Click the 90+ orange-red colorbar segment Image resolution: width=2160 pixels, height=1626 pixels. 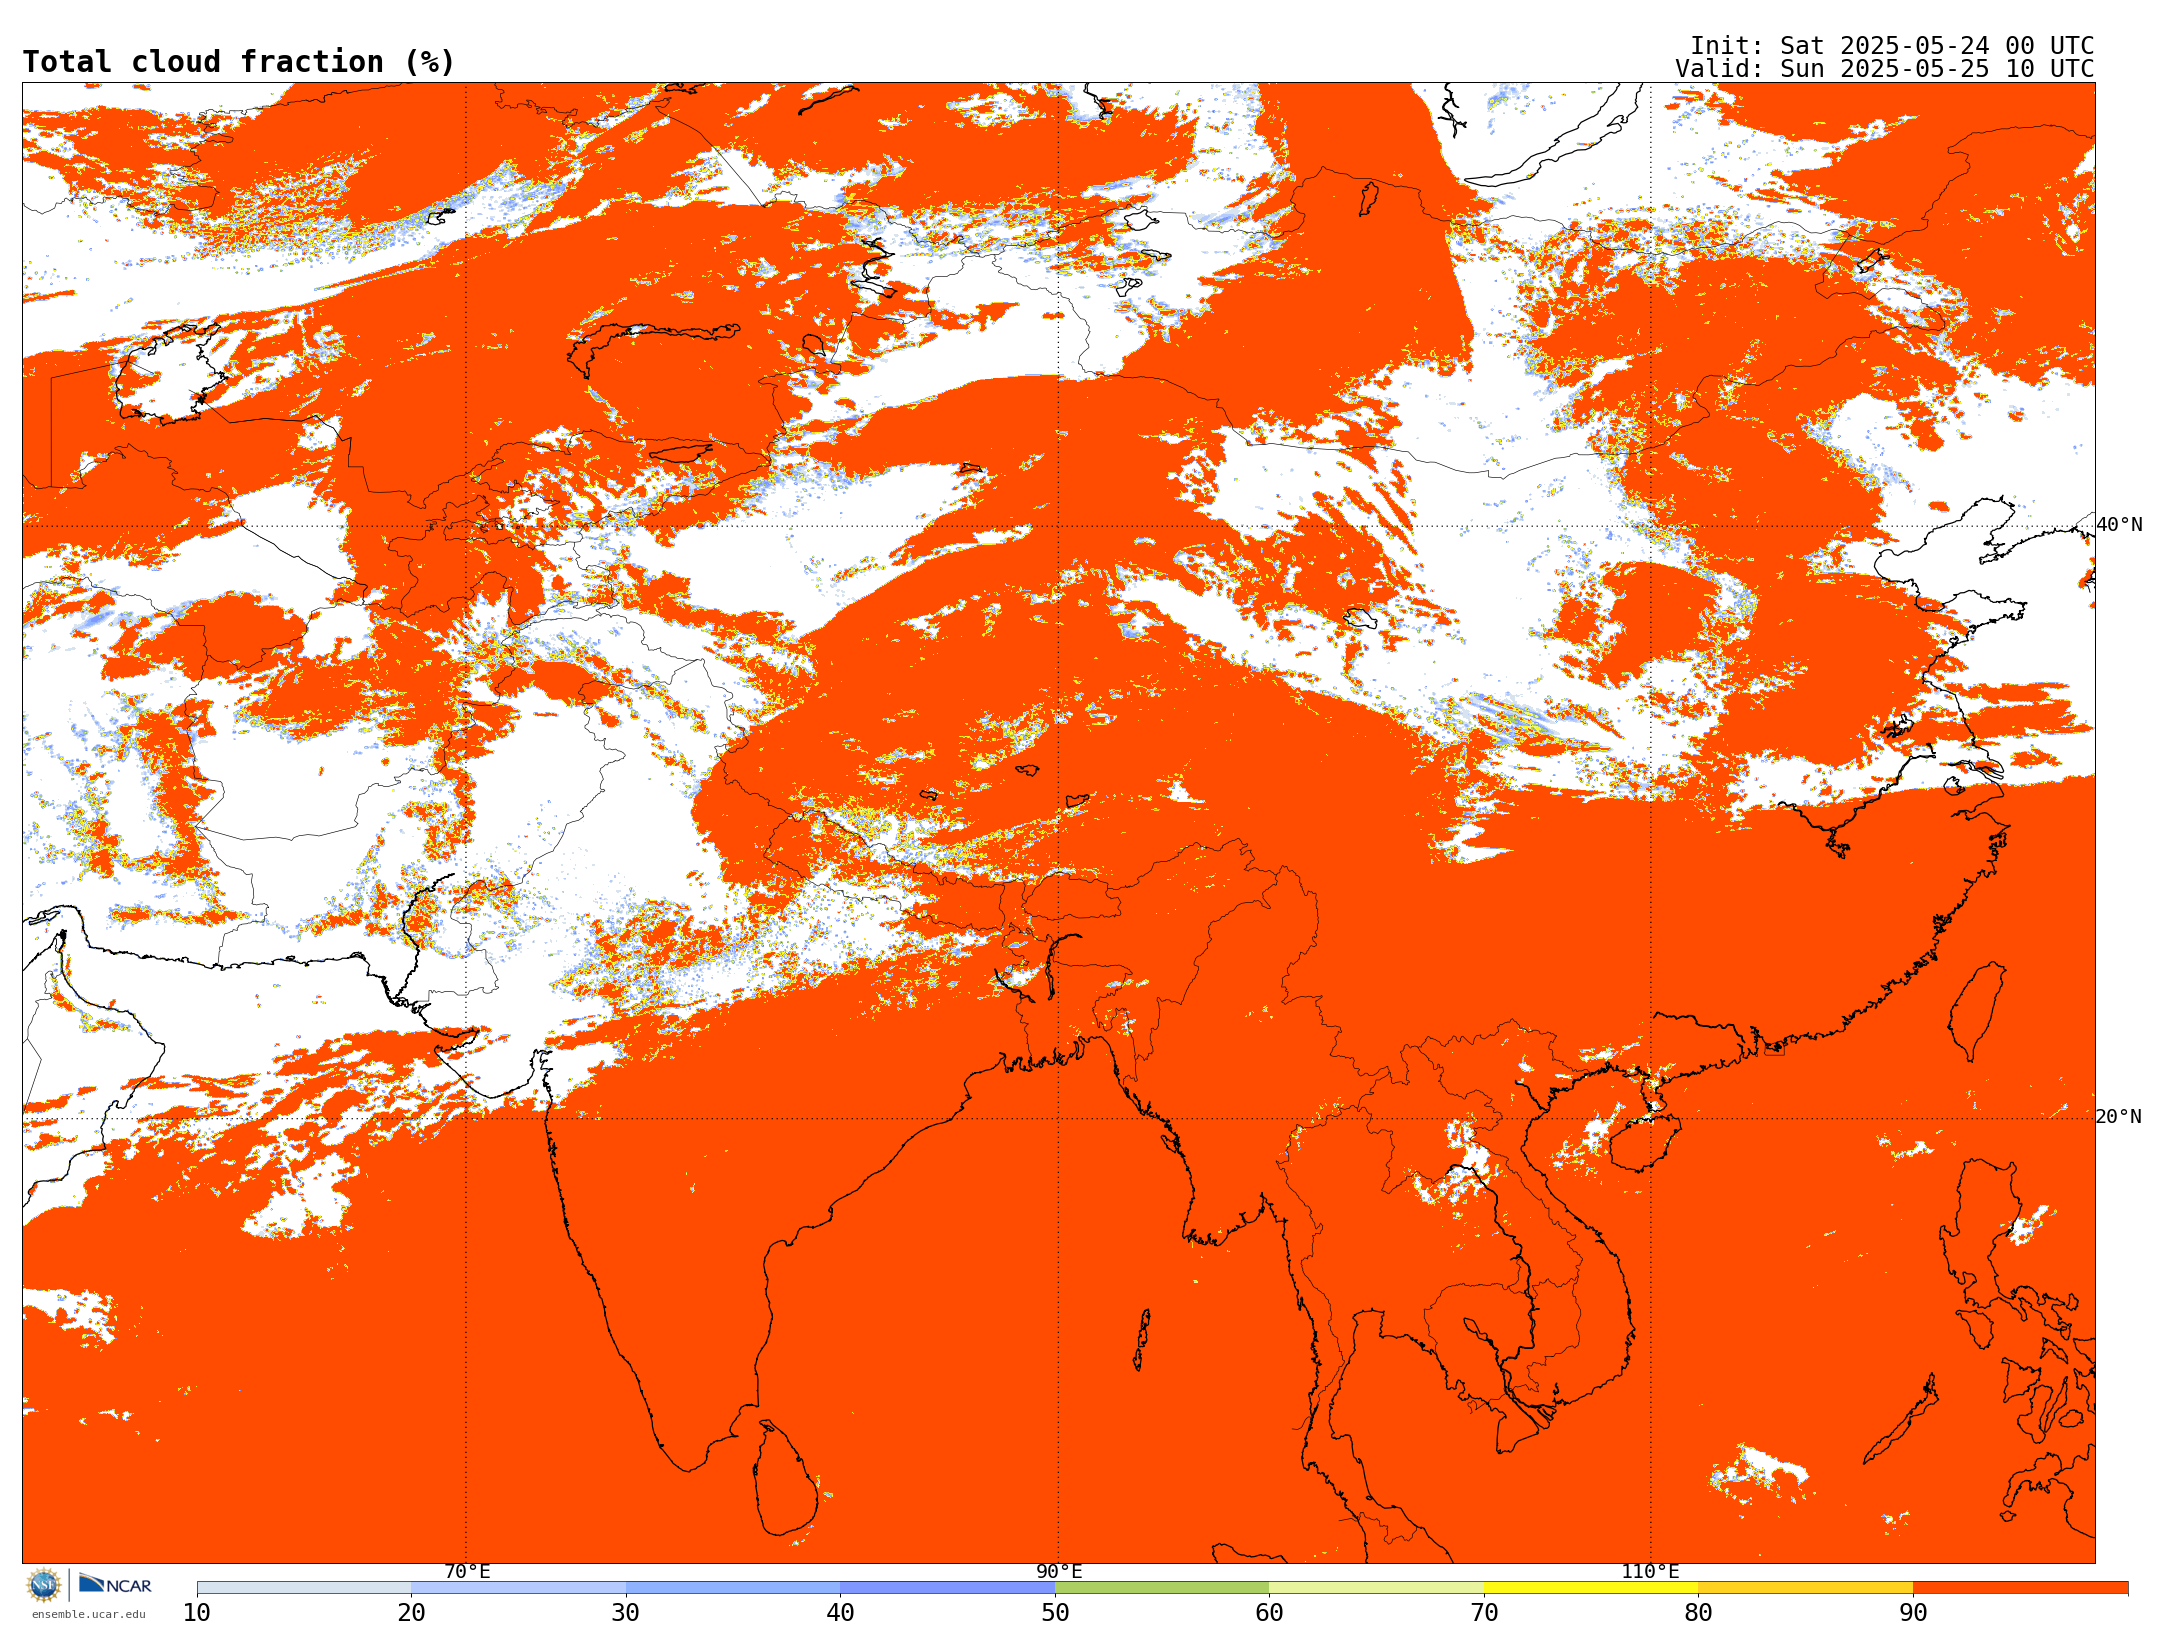pos(2020,1588)
